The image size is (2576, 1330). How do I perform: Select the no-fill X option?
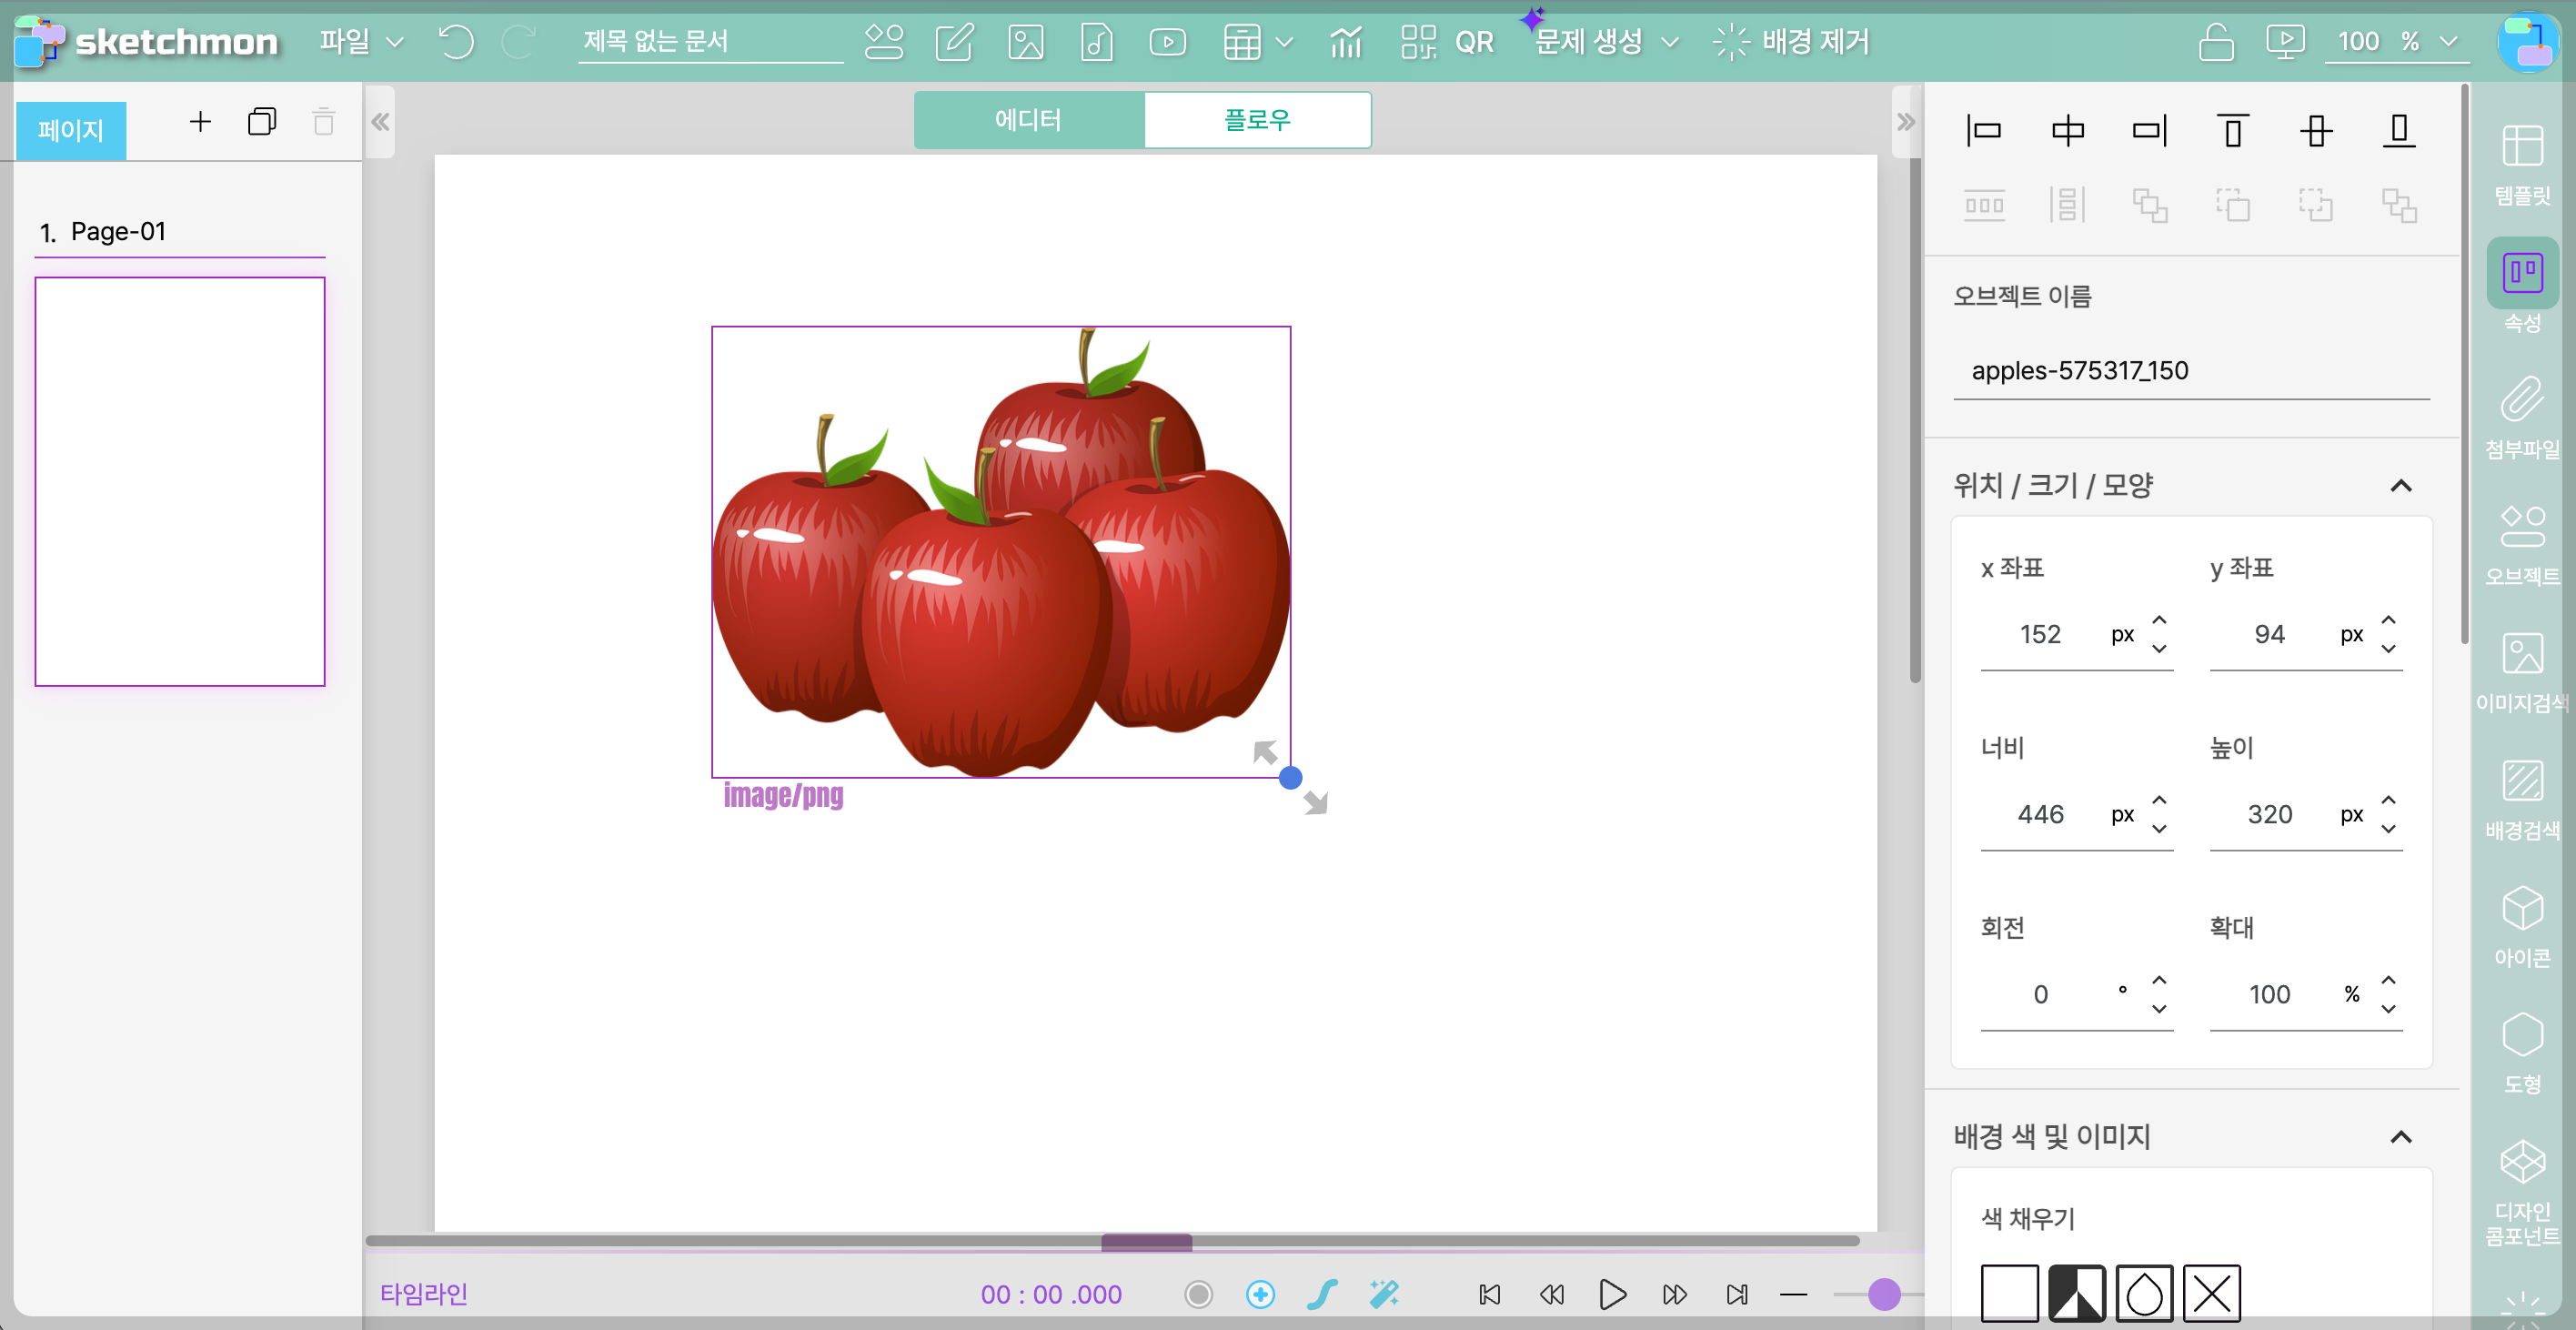click(2211, 1293)
